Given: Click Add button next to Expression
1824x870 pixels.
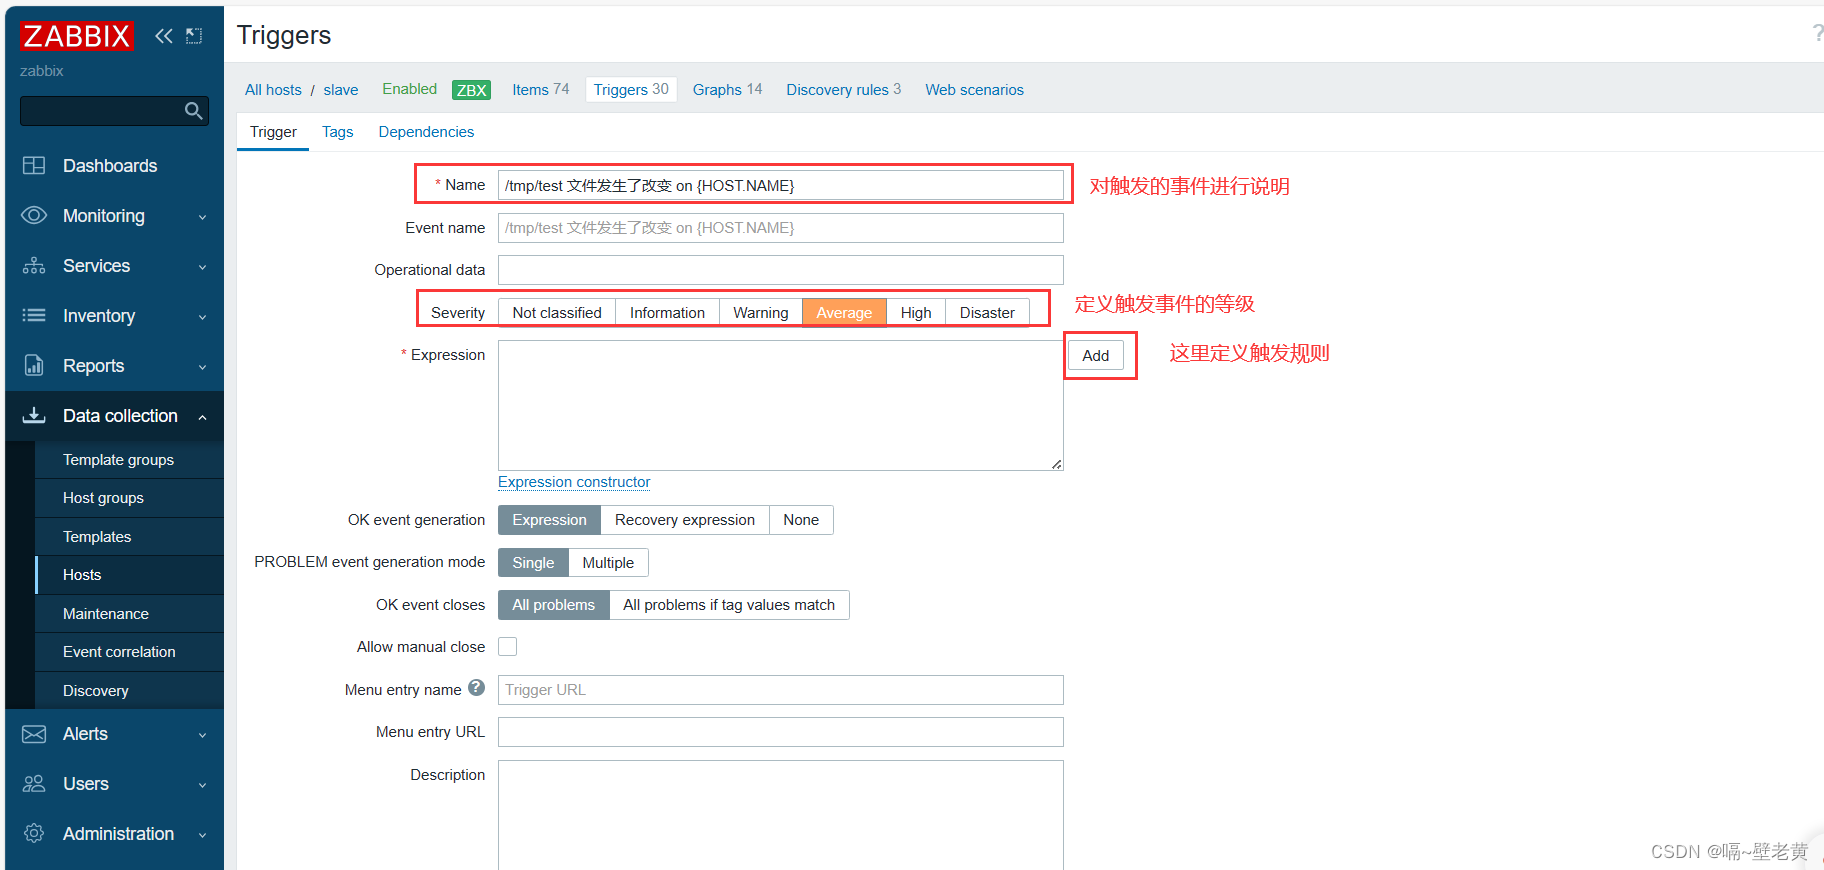Looking at the screenshot, I should 1096,356.
